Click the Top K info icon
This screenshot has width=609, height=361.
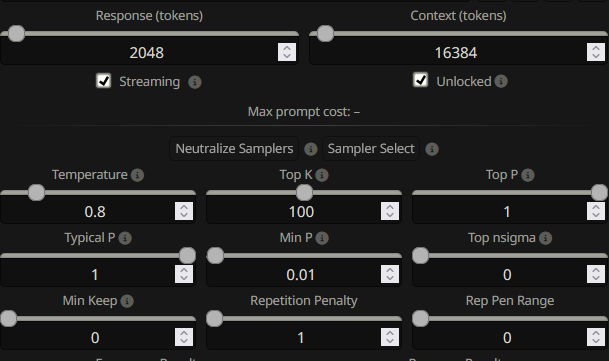322,175
